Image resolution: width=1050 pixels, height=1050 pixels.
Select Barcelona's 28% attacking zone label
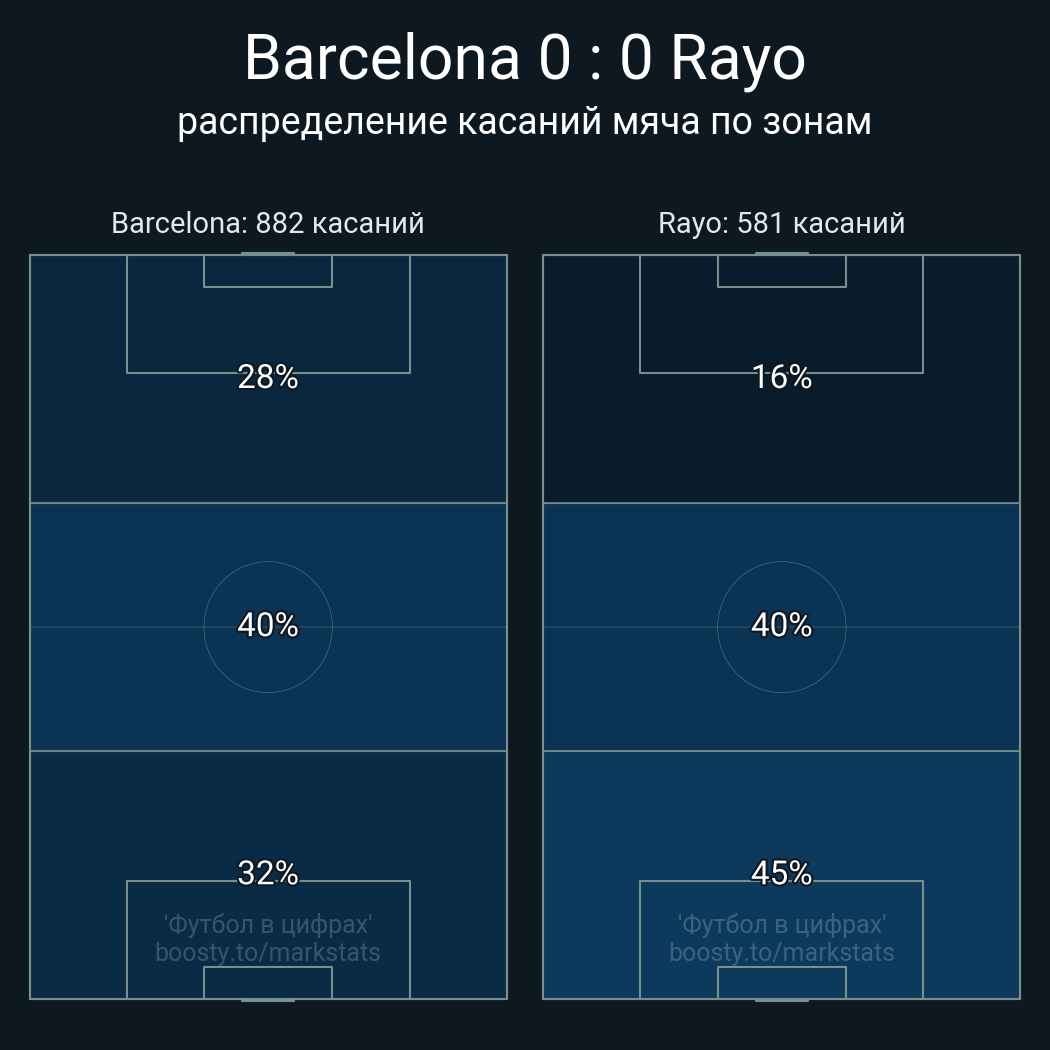click(267, 377)
